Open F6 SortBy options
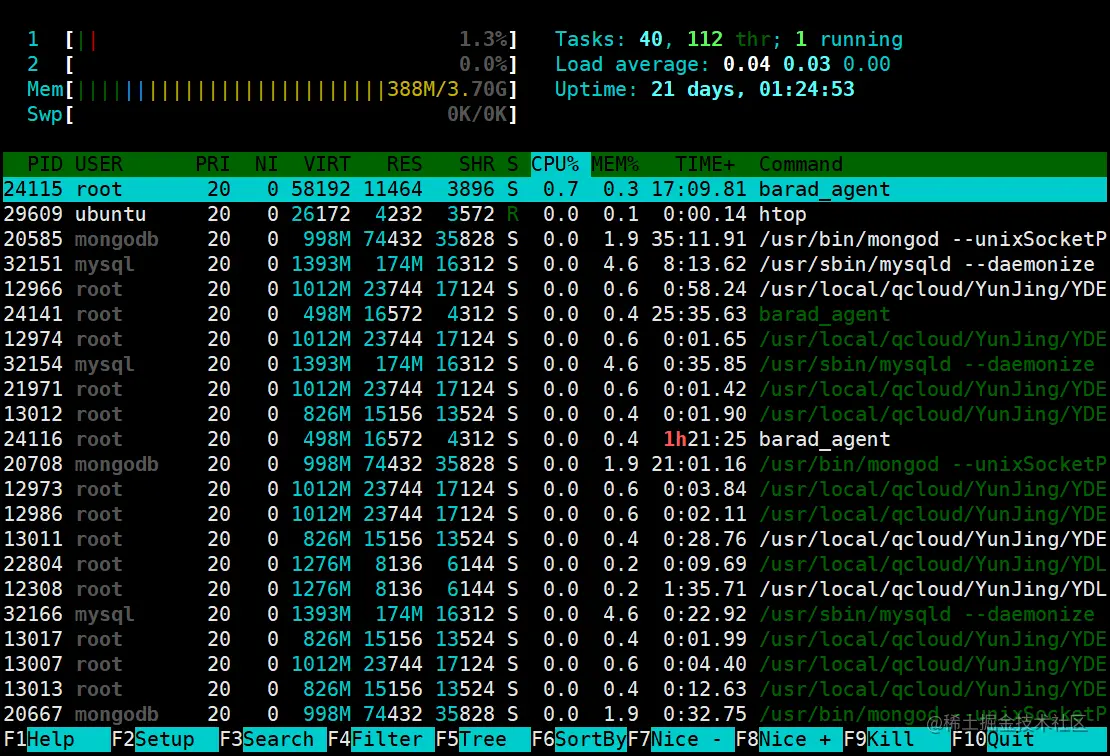Screen dimensions: 1110x756 (x=579, y=739)
